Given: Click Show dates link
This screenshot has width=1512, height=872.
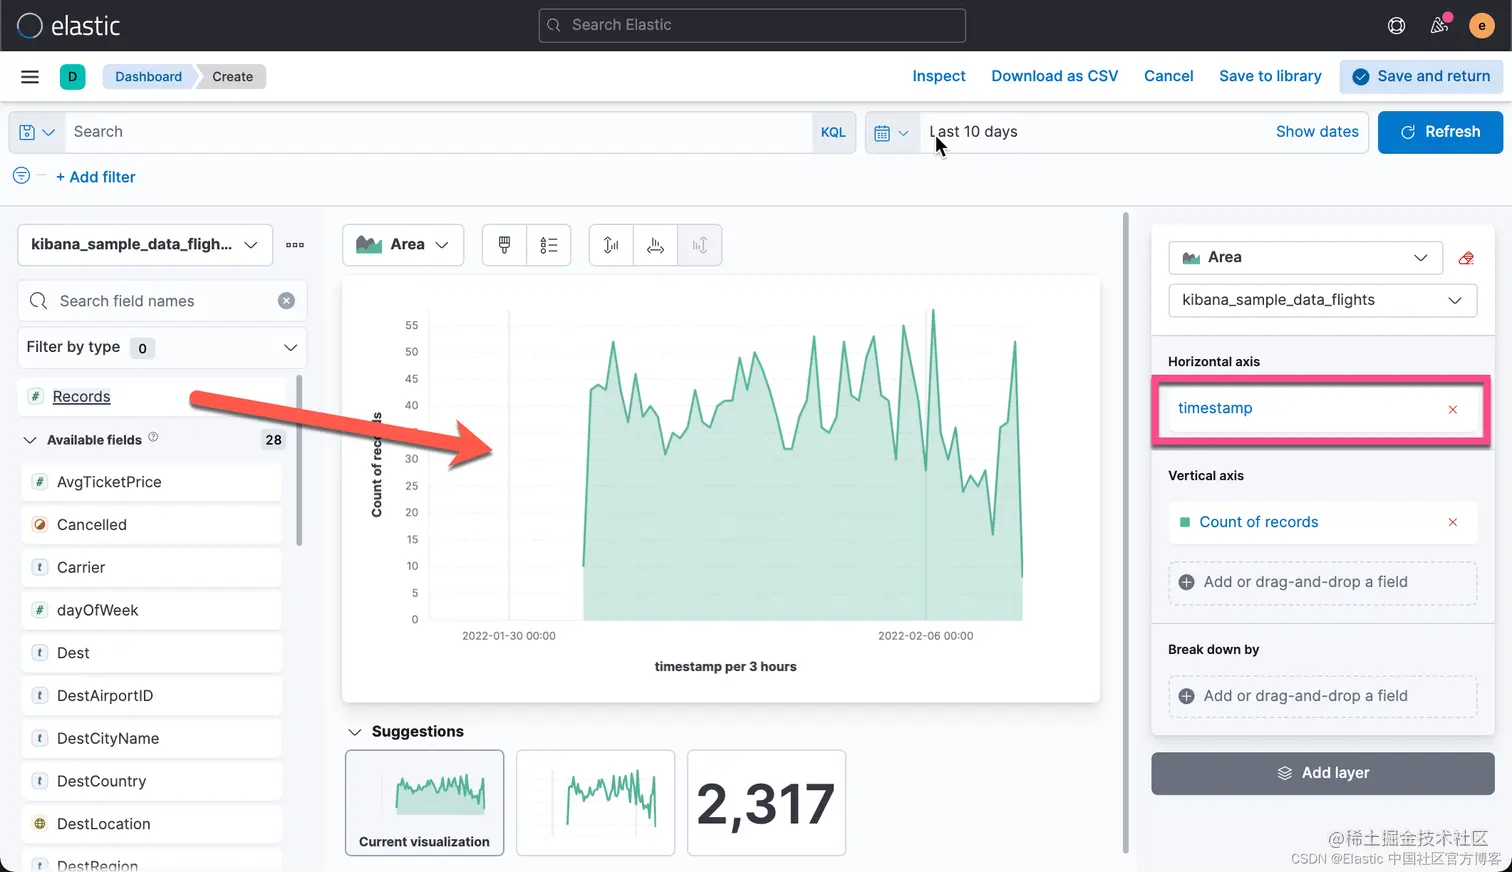Looking at the screenshot, I should point(1317,132).
